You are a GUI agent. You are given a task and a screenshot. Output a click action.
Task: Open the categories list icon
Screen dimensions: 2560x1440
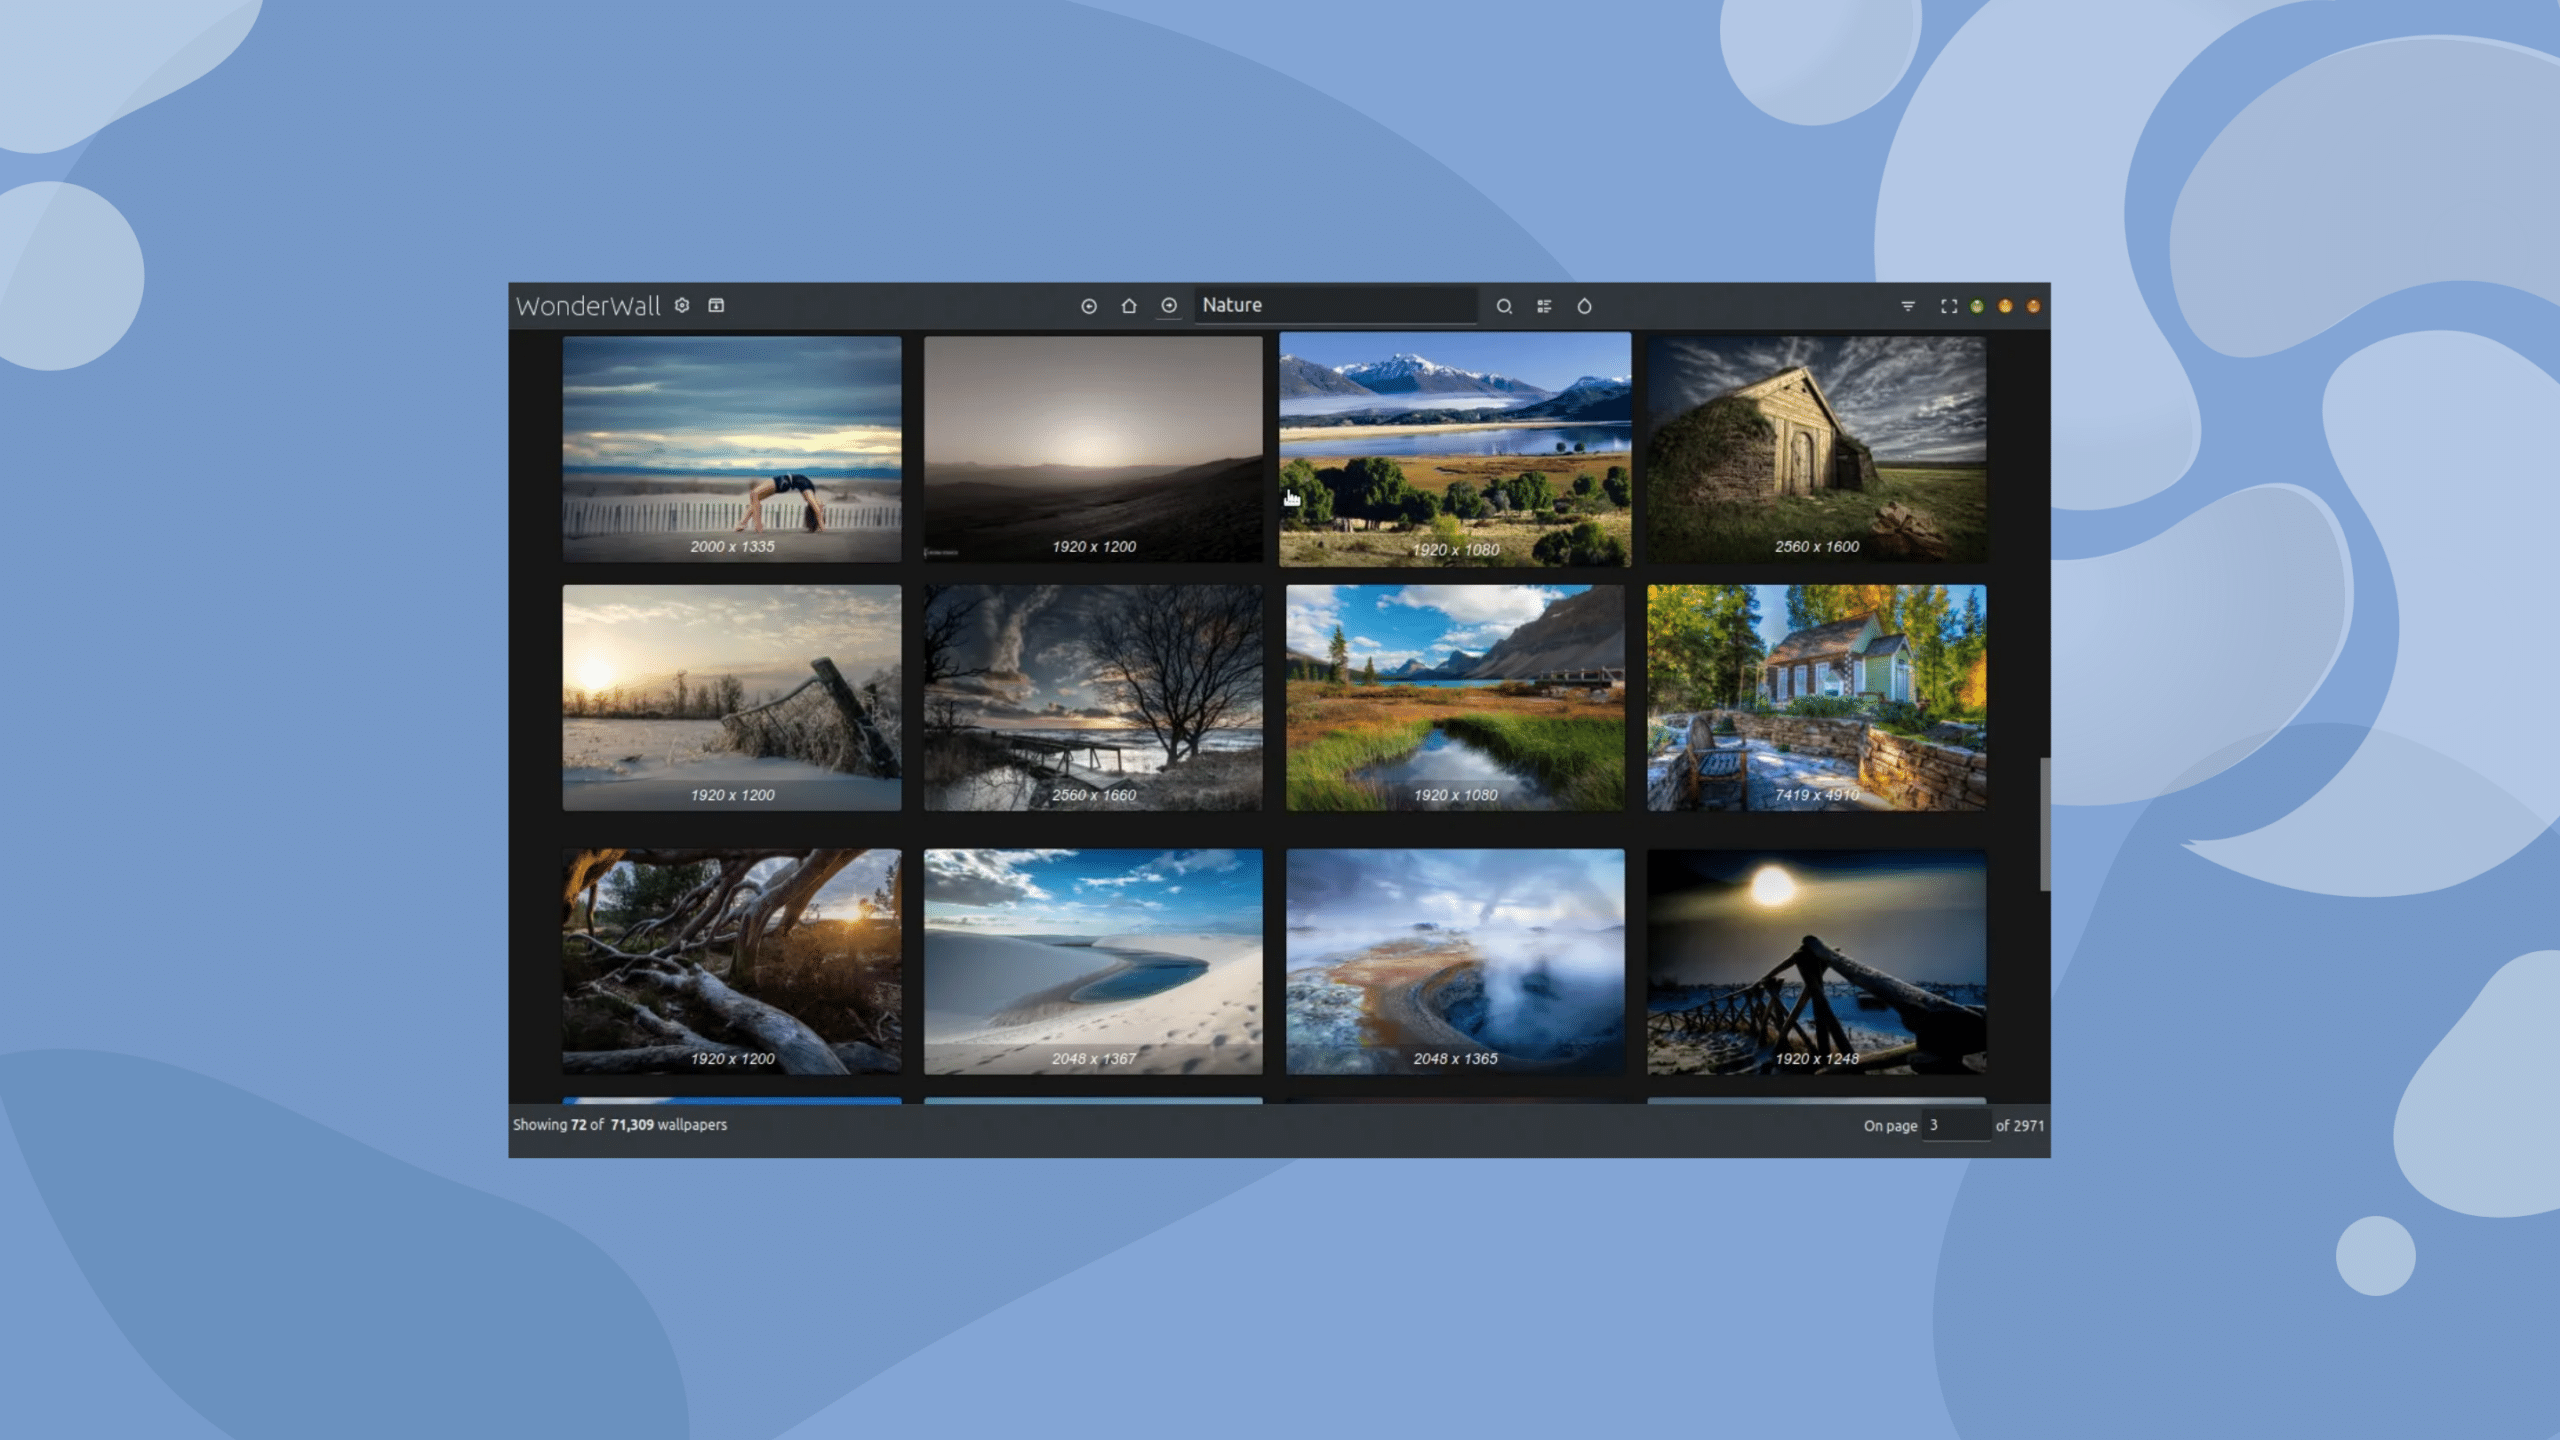click(1544, 306)
